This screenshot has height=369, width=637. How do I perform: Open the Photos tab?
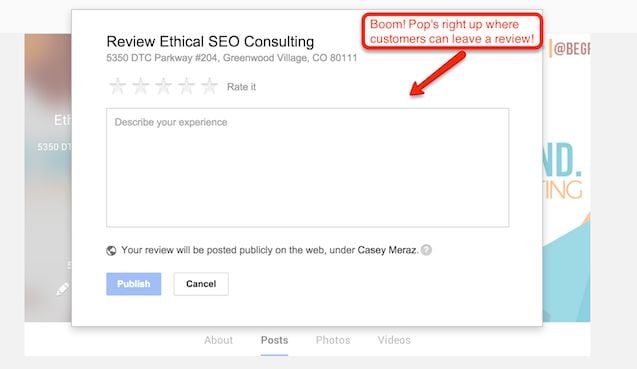pyautogui.click(x=333, y=340)
